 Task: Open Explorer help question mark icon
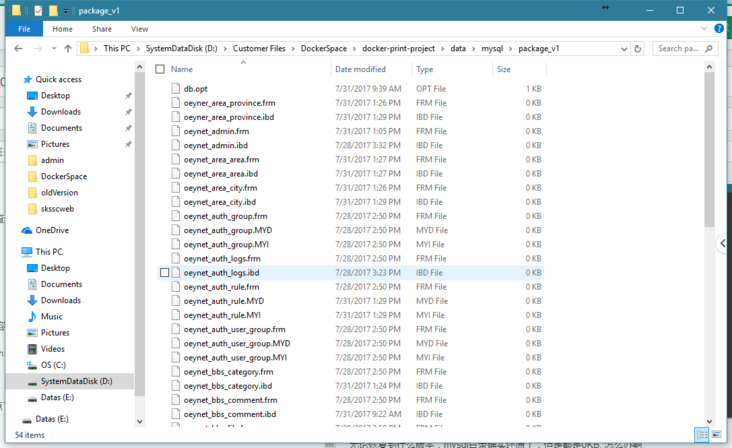click(x=719, y=29)
